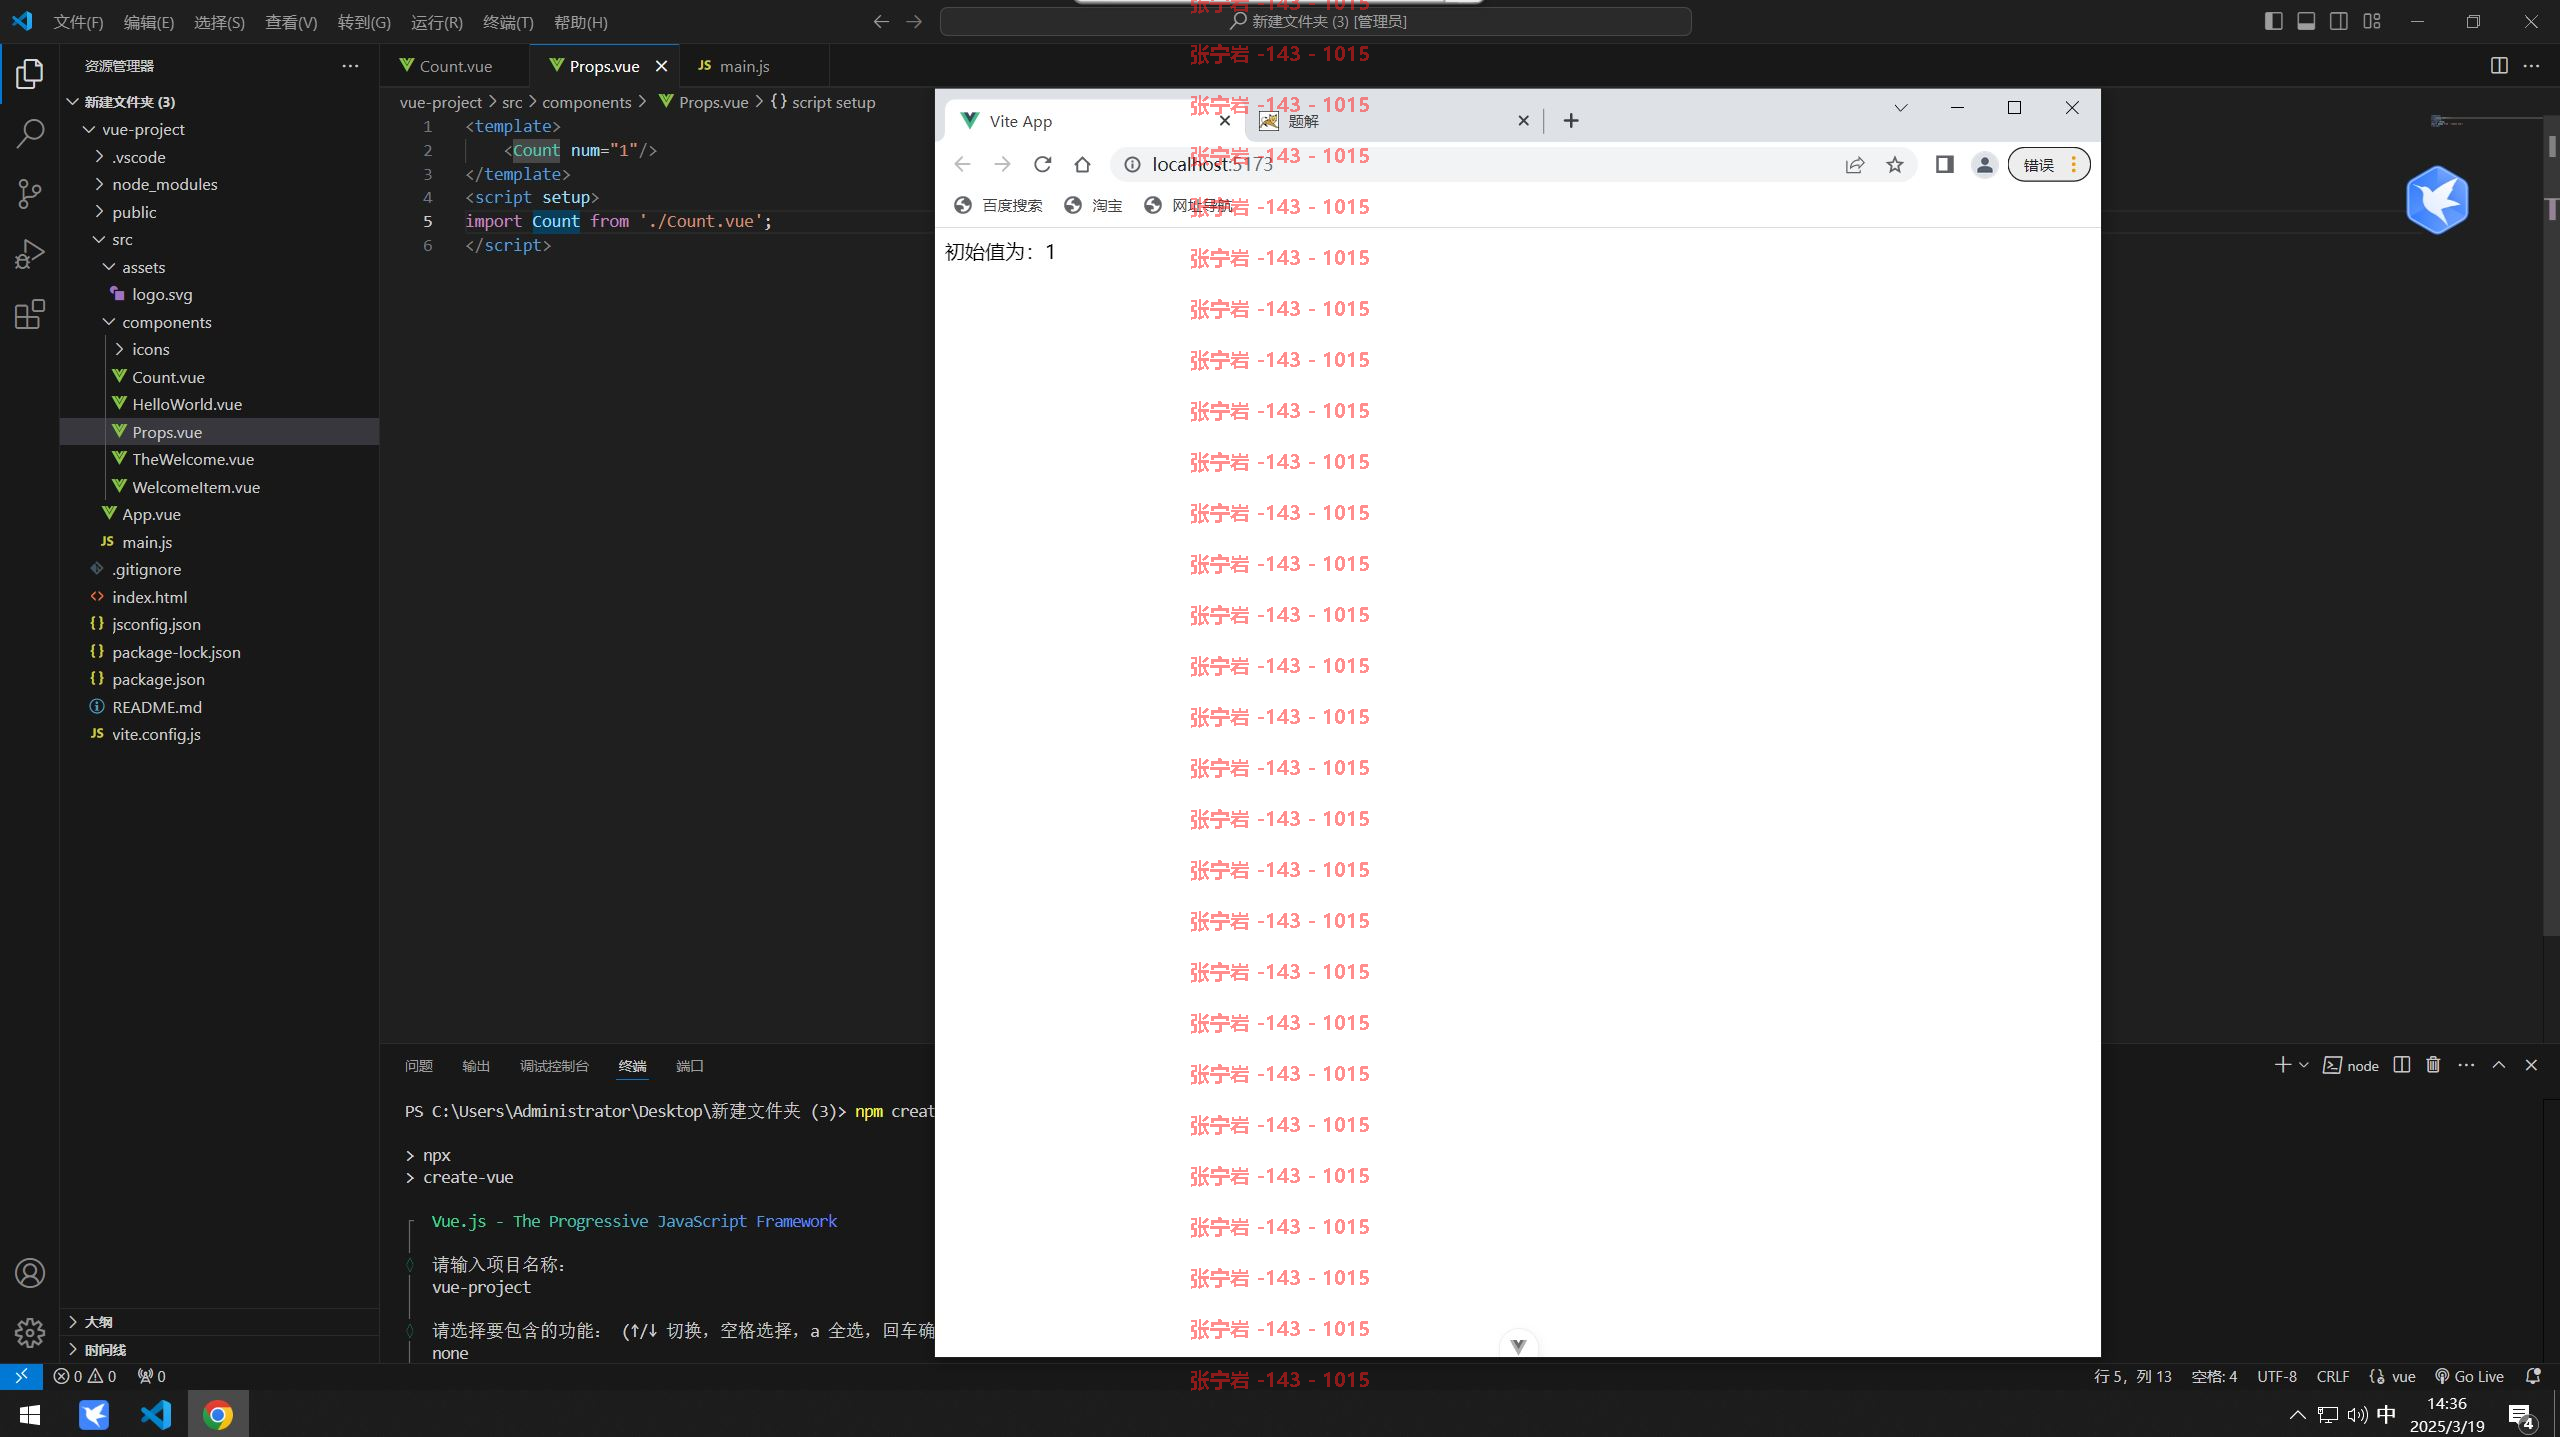Open customize layout icon in title bar
The image size is (2560, 1437).
2372,21
